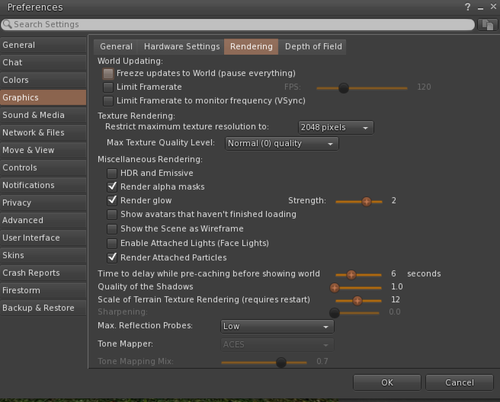Uncheck Render alpha masks

(x=112, y=187)
